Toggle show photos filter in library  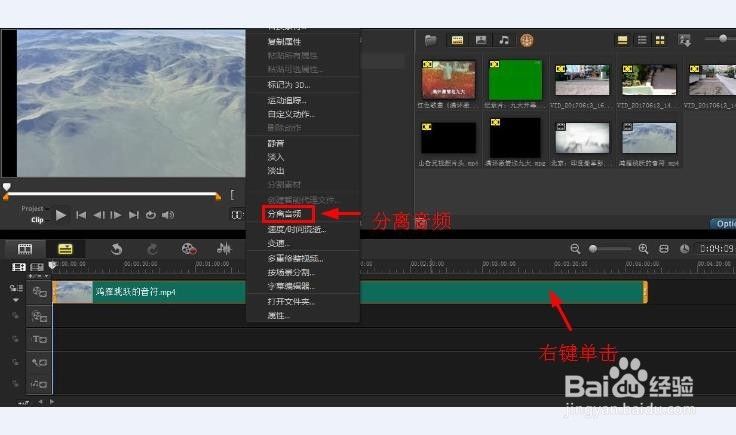(481, 40)
